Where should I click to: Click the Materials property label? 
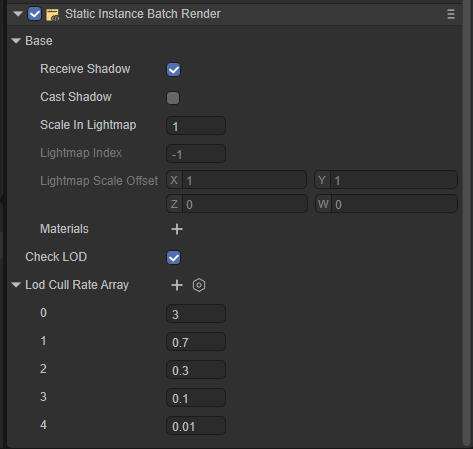[x=64, y=229]
